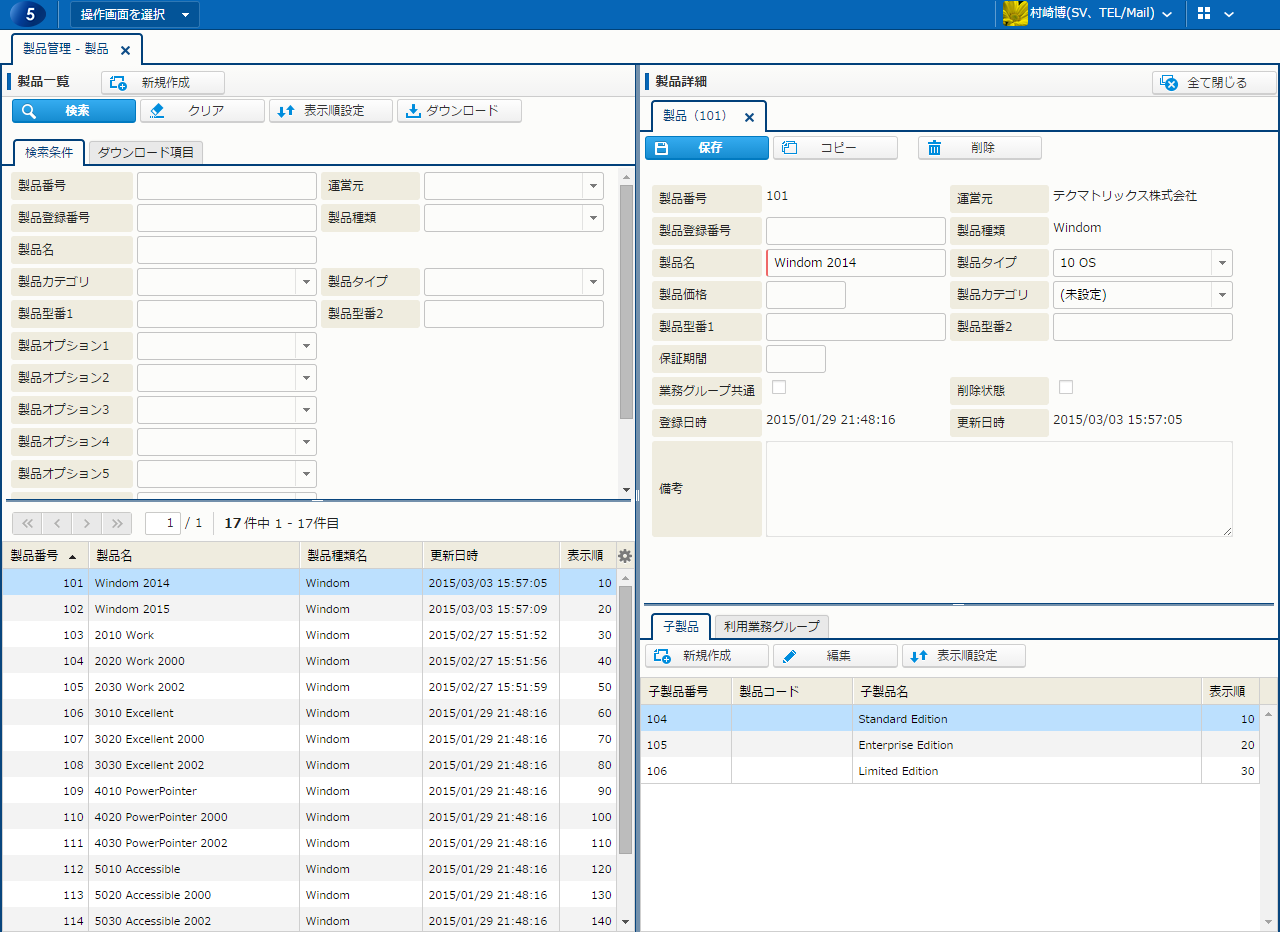This screenshot has height=932, width=1280.
Task: Switch to the ダウンロード項目 tab
Action: [146, 152]
